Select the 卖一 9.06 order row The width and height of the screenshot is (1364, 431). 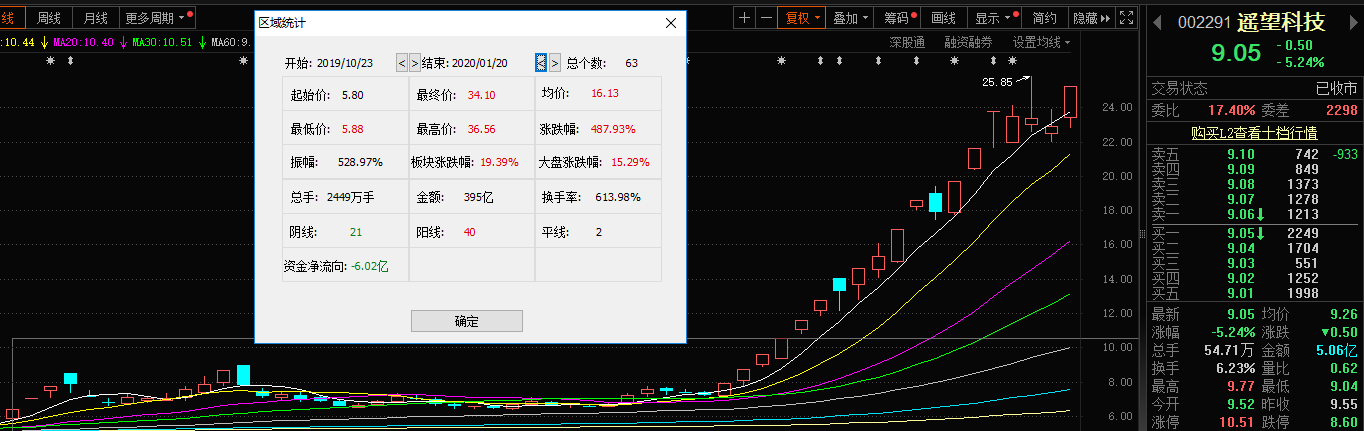(x=1253, y=214)
